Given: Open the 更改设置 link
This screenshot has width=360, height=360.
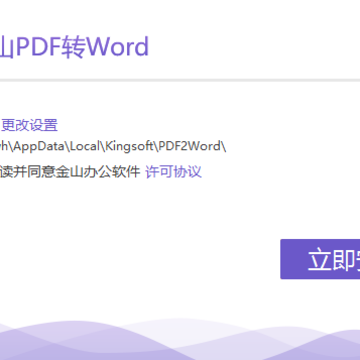Looking at the screenshot, I should [29, 125].
